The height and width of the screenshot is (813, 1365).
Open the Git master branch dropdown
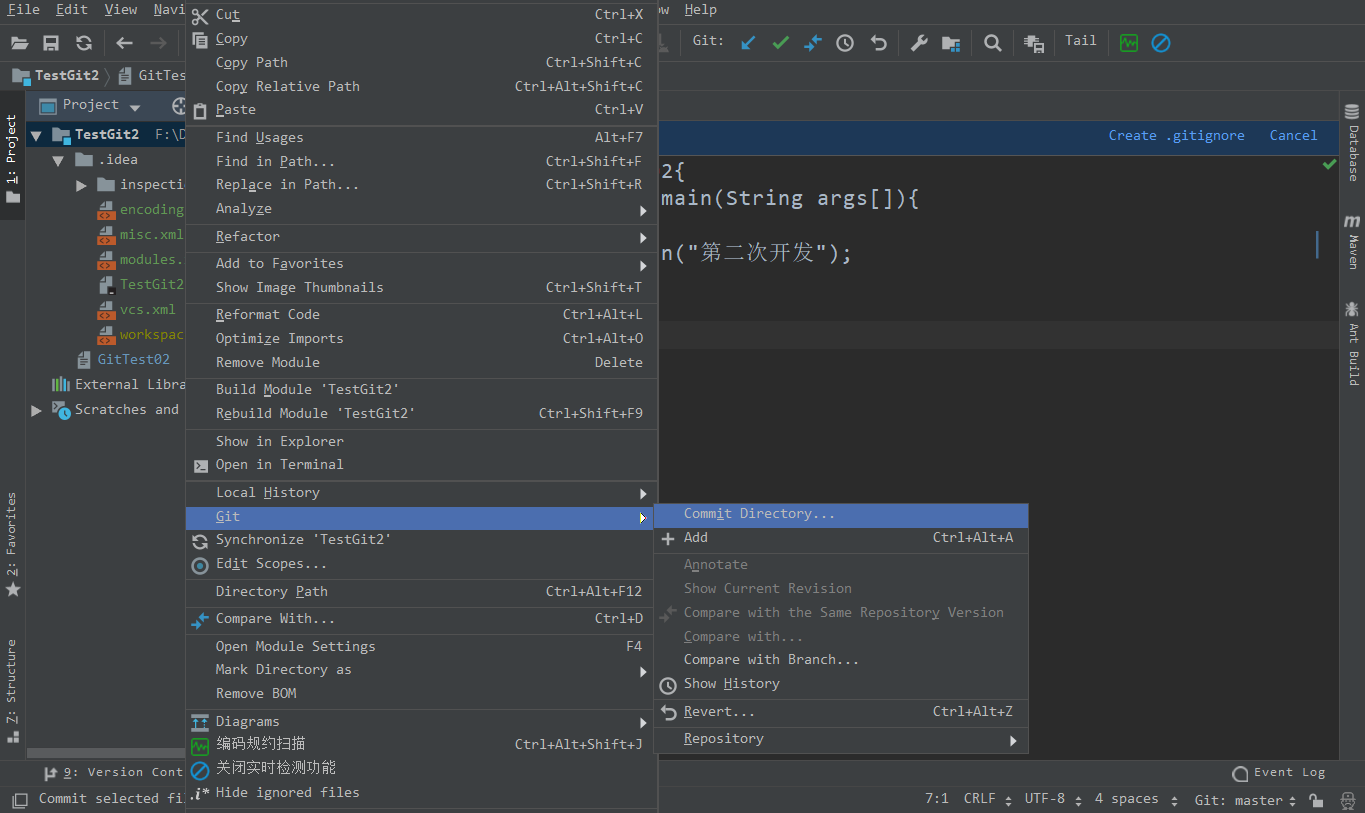[x=1244, y=800]
